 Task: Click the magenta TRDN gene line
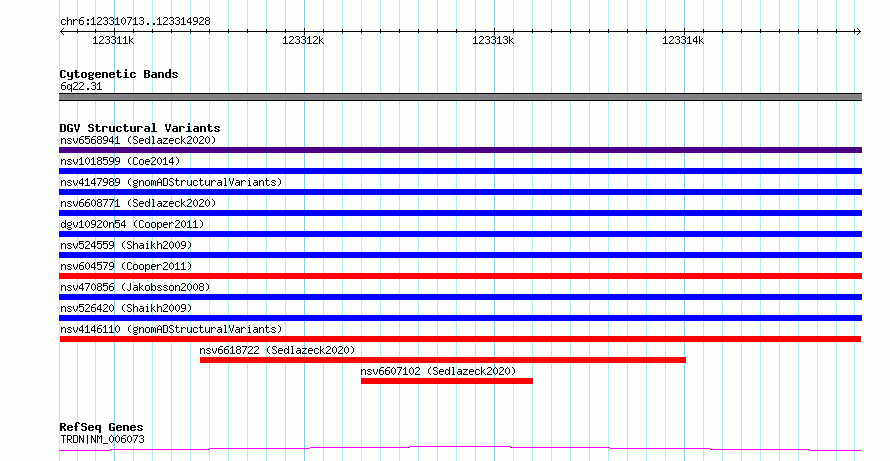(460, 449)
